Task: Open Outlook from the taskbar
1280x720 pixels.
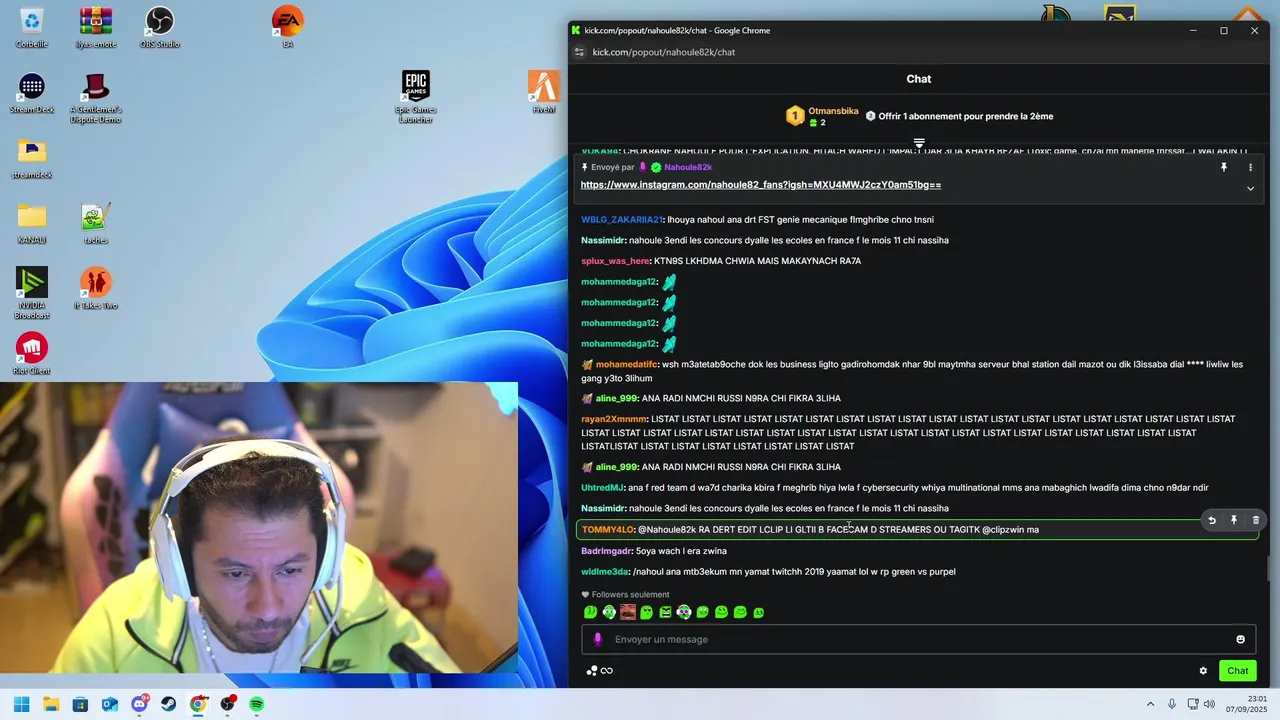Action: point(110,705)
